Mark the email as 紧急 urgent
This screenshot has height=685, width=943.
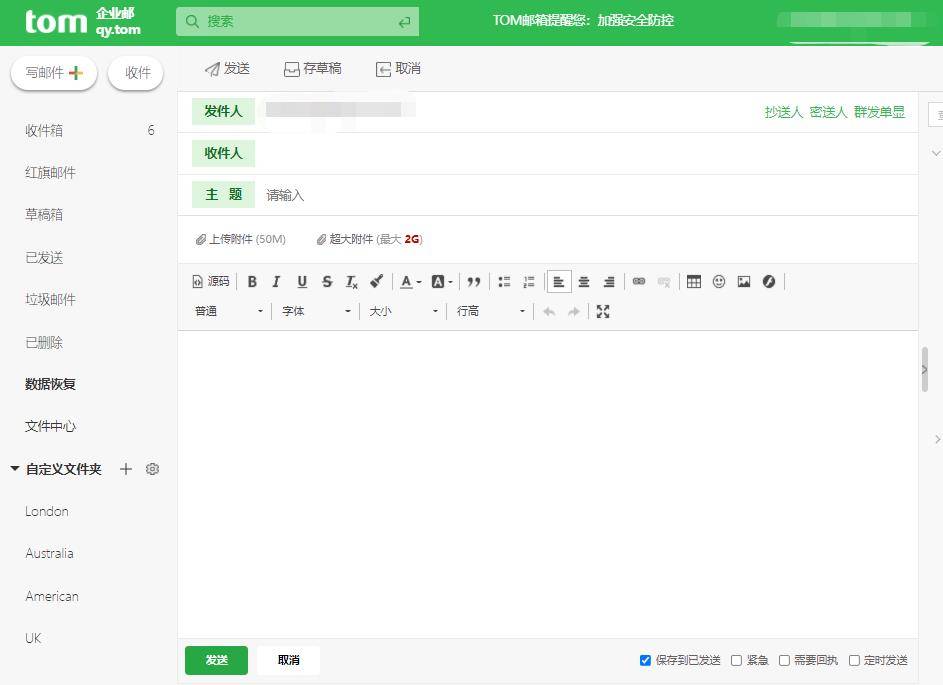[x=736, y=660]
